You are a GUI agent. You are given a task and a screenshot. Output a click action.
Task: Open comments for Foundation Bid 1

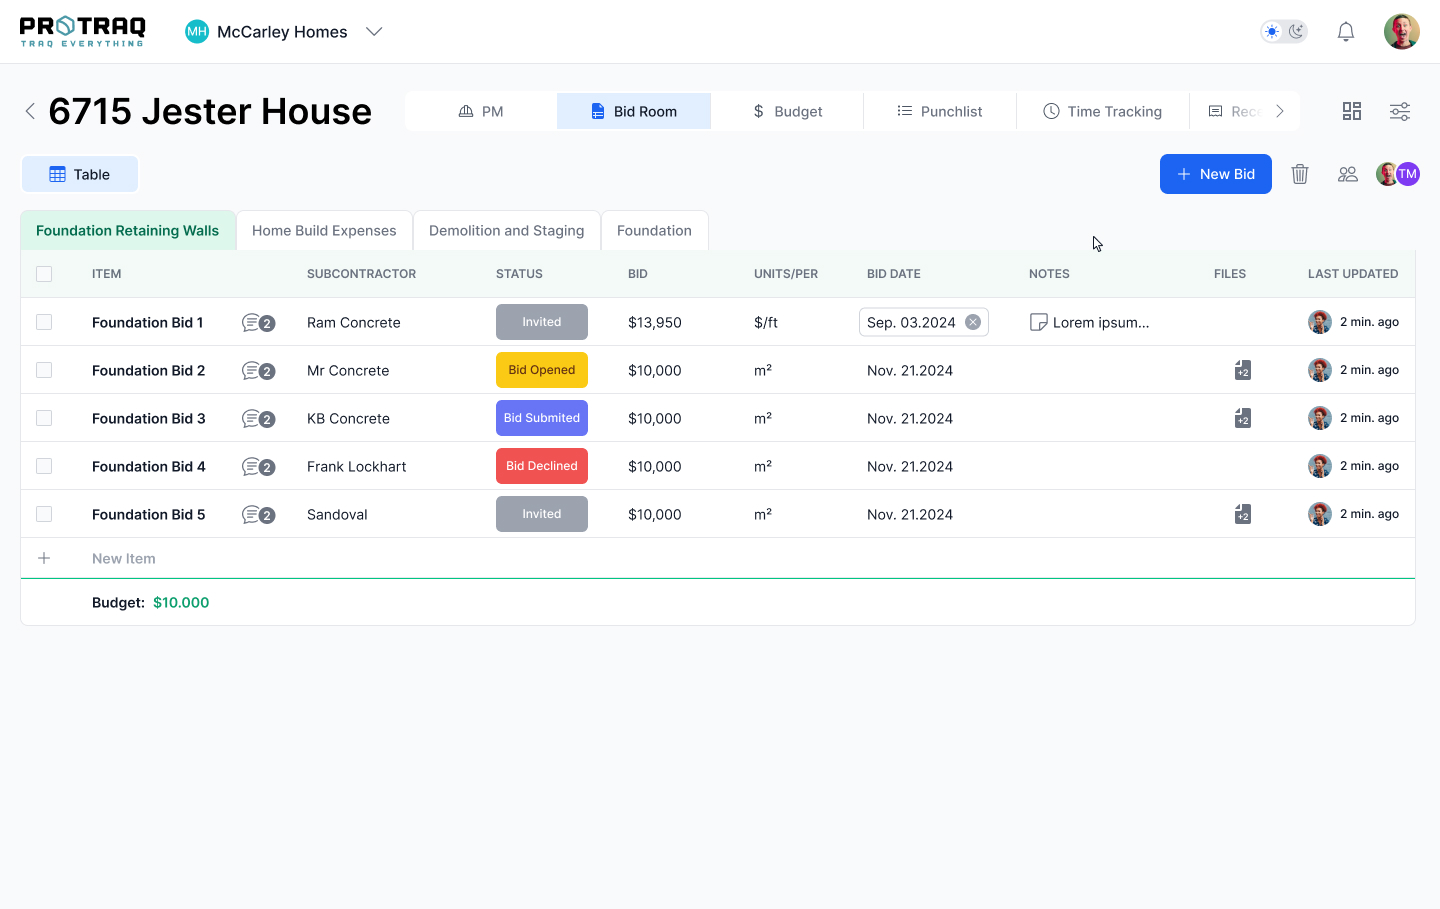click(x=258, y=323)
